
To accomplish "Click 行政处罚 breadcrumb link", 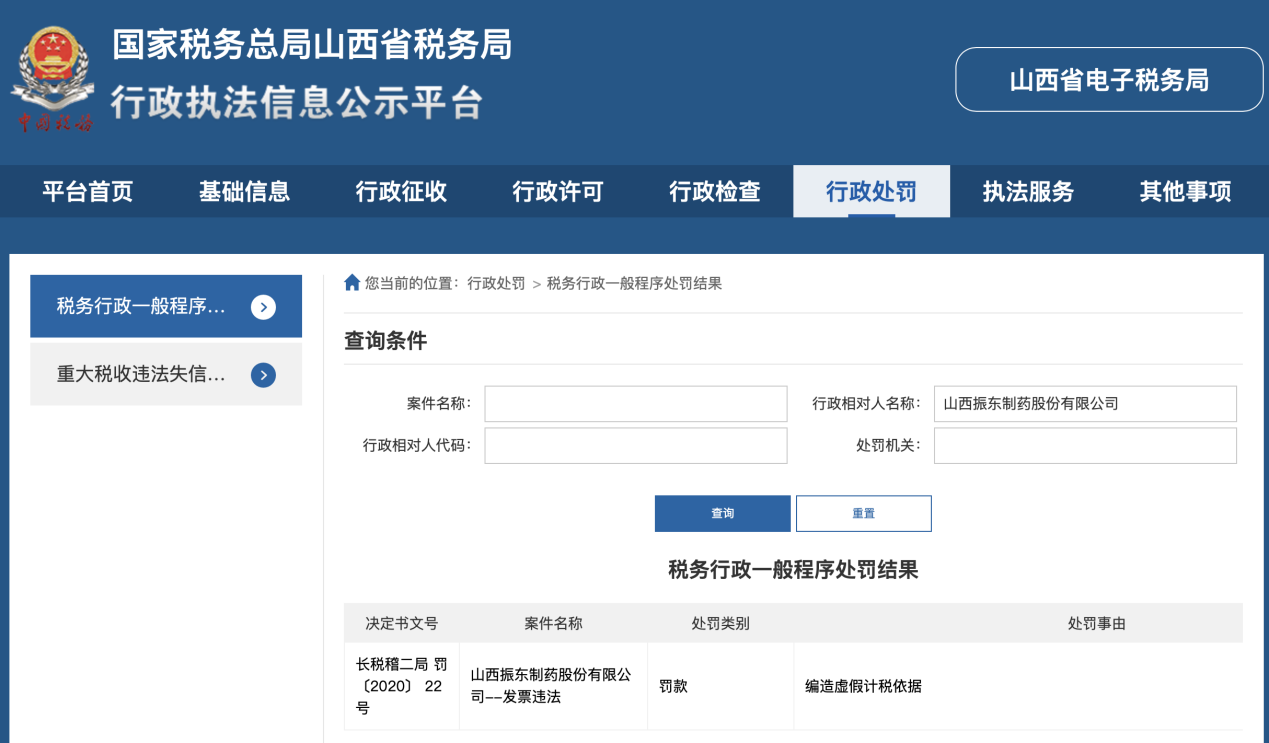I will click(x=496, y=283).
